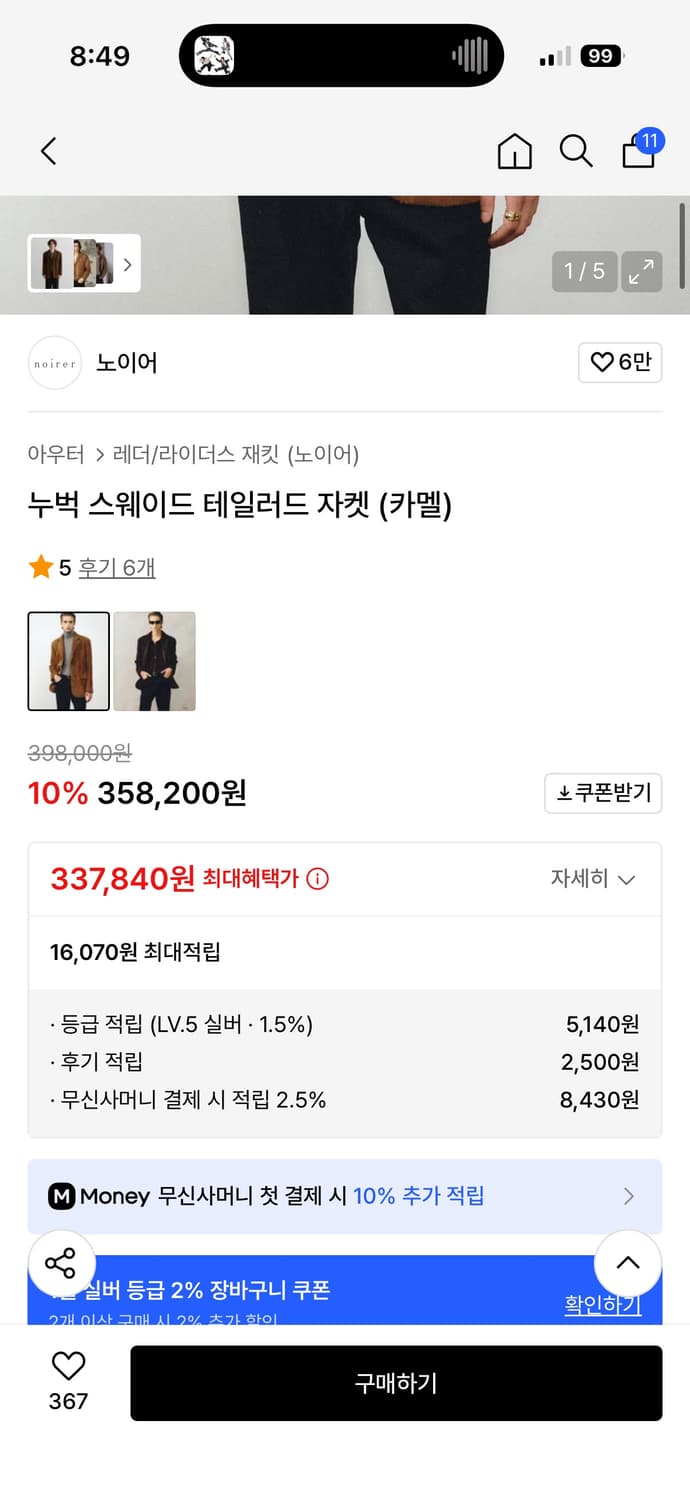Expand the product image to fullscreen
The image size is (690, 1500).
641,271
